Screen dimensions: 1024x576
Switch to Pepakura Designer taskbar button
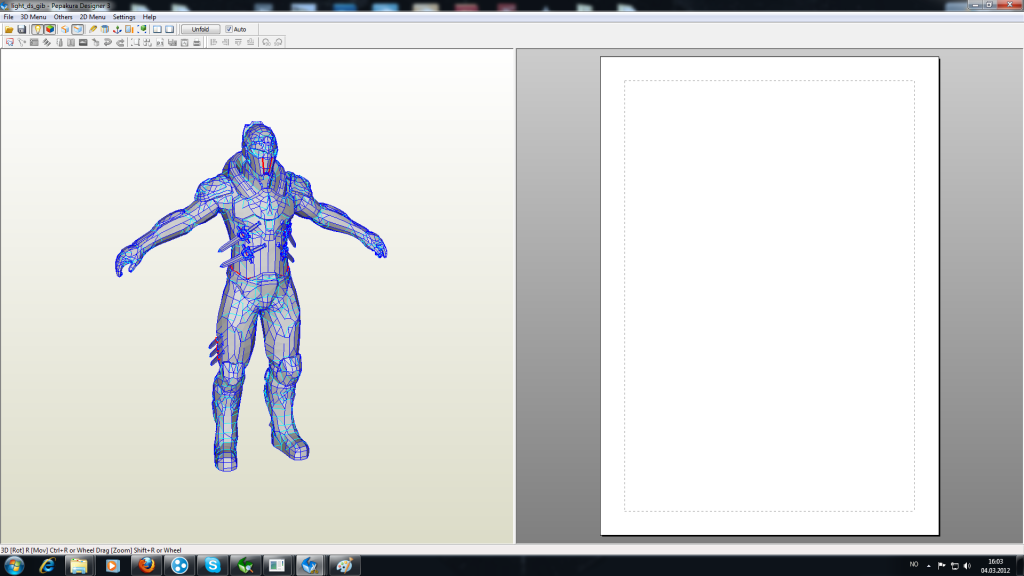click(310, 566)
